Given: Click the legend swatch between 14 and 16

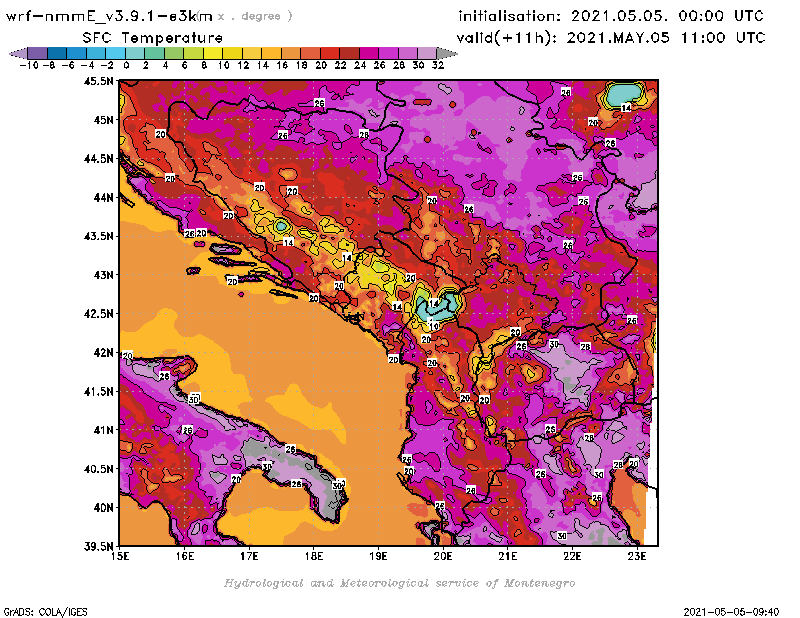Looking at the screenshot, I should pyautogui.click(x=271, y=53).
